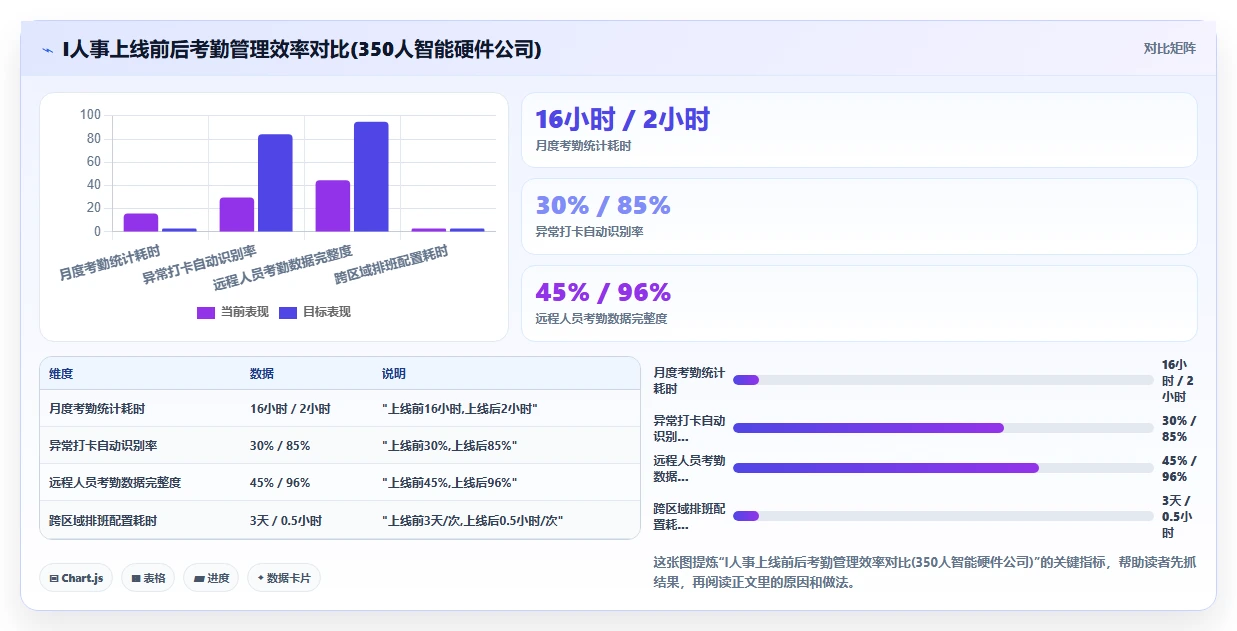1237x631 pixels.
Task: Click table cell 异常打卡自动识别率
Action: [x=103, y=445]
